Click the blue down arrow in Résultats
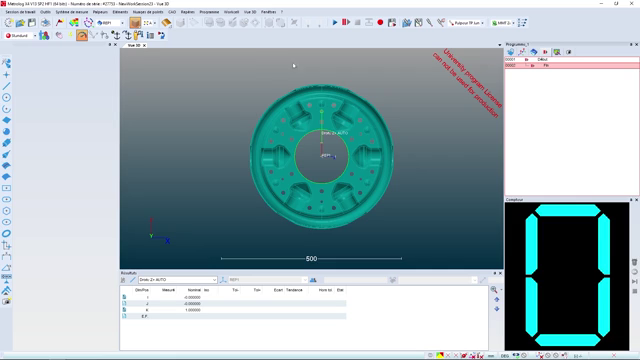The height and width of the screenshot is (360, 640). [497, 309]
